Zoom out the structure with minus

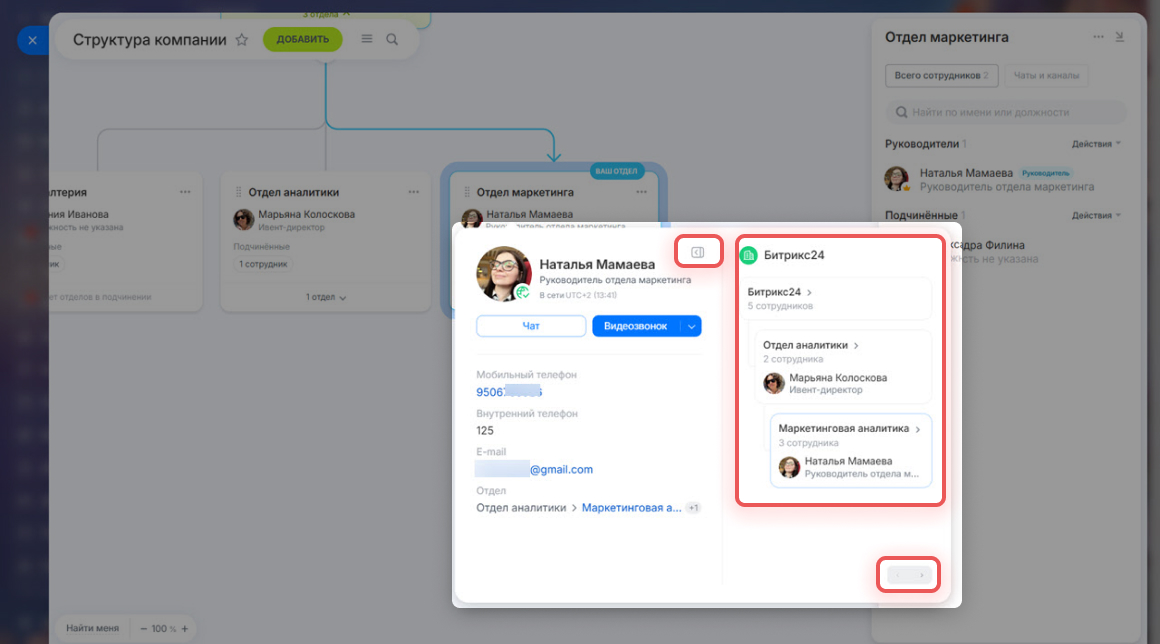(144, 628)
